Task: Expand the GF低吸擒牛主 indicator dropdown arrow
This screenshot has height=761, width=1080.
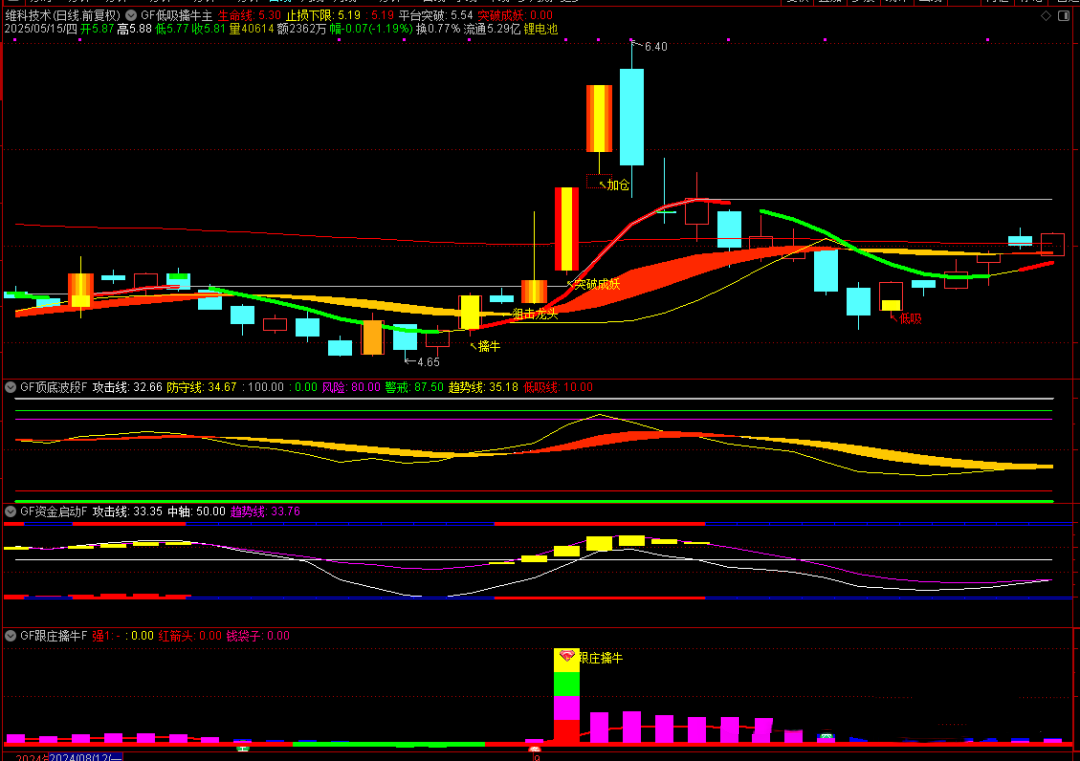Action: (132, 16)
